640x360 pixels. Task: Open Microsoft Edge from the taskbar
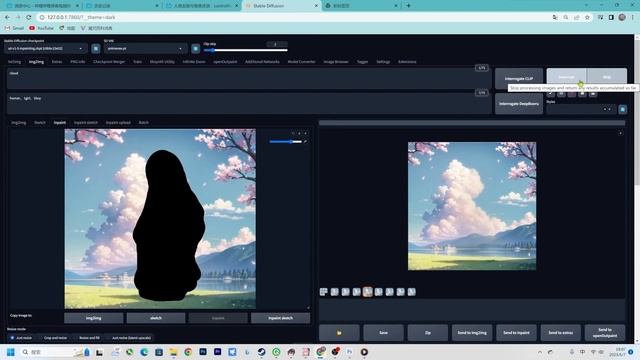[144, 352]
